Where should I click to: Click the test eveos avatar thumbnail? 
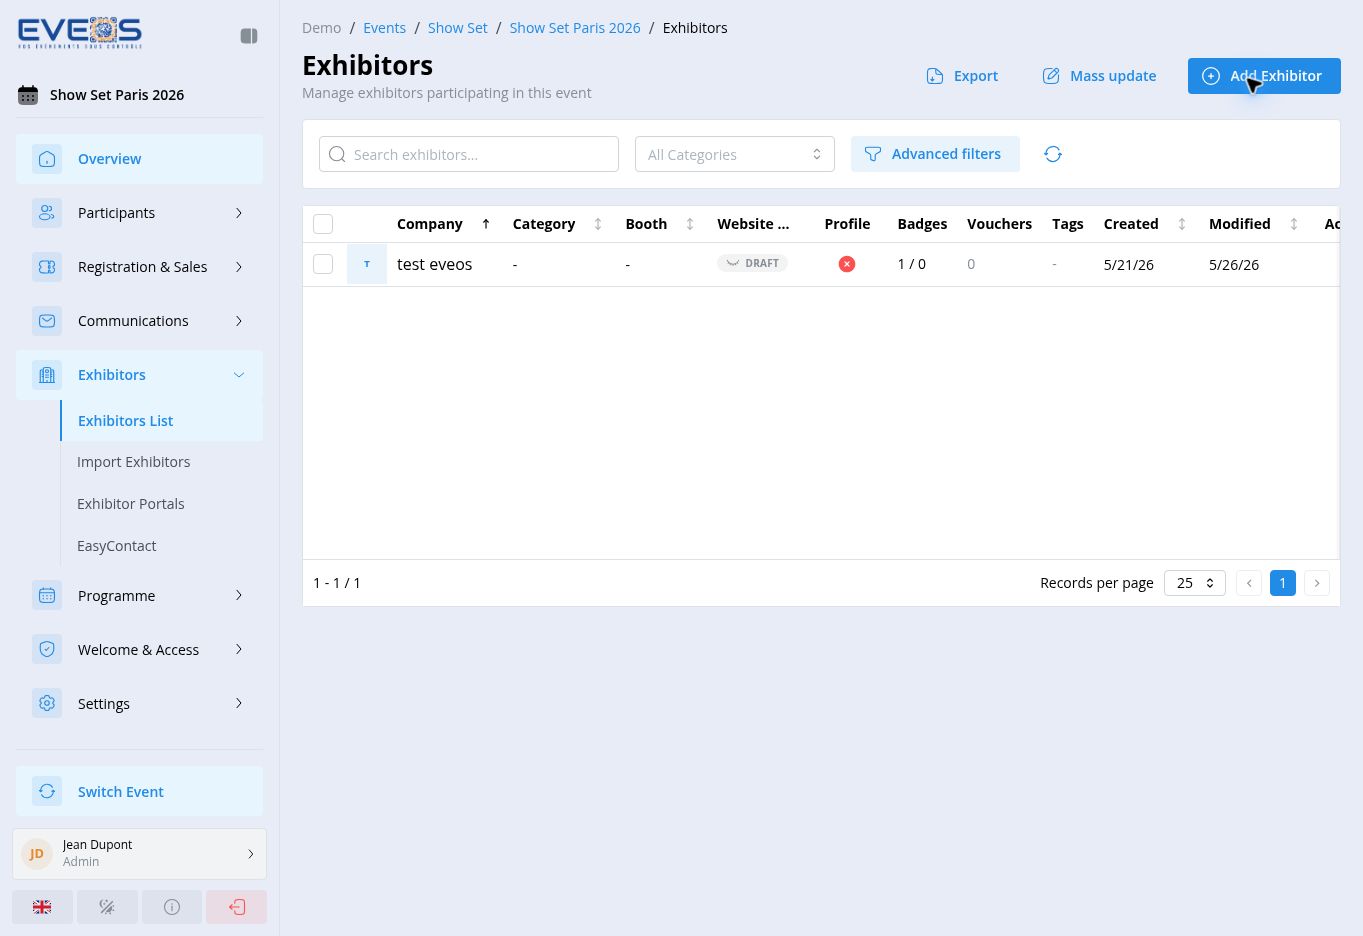[x=367, y=264]
